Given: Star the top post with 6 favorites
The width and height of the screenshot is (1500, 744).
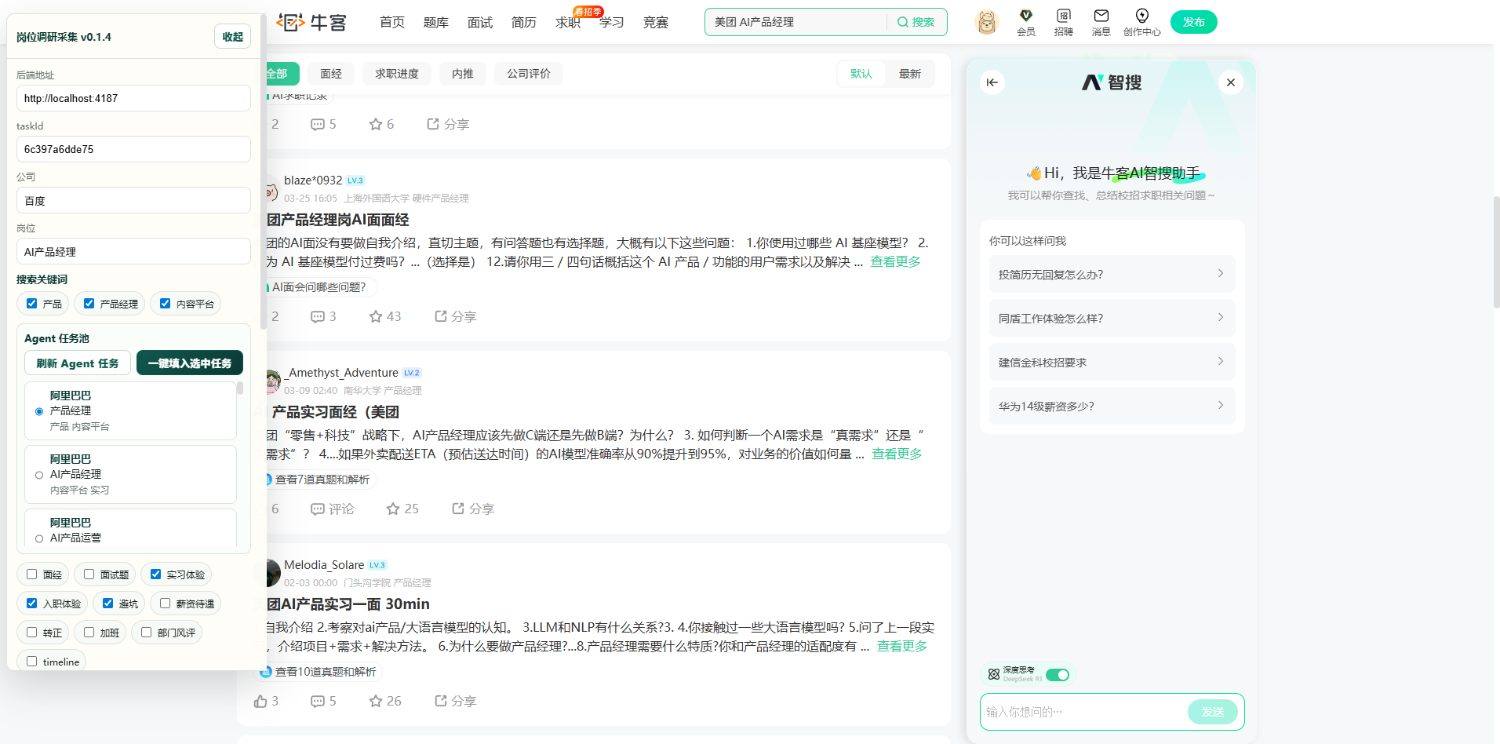Looking at the screenshot, I should (x=381, y=124).
